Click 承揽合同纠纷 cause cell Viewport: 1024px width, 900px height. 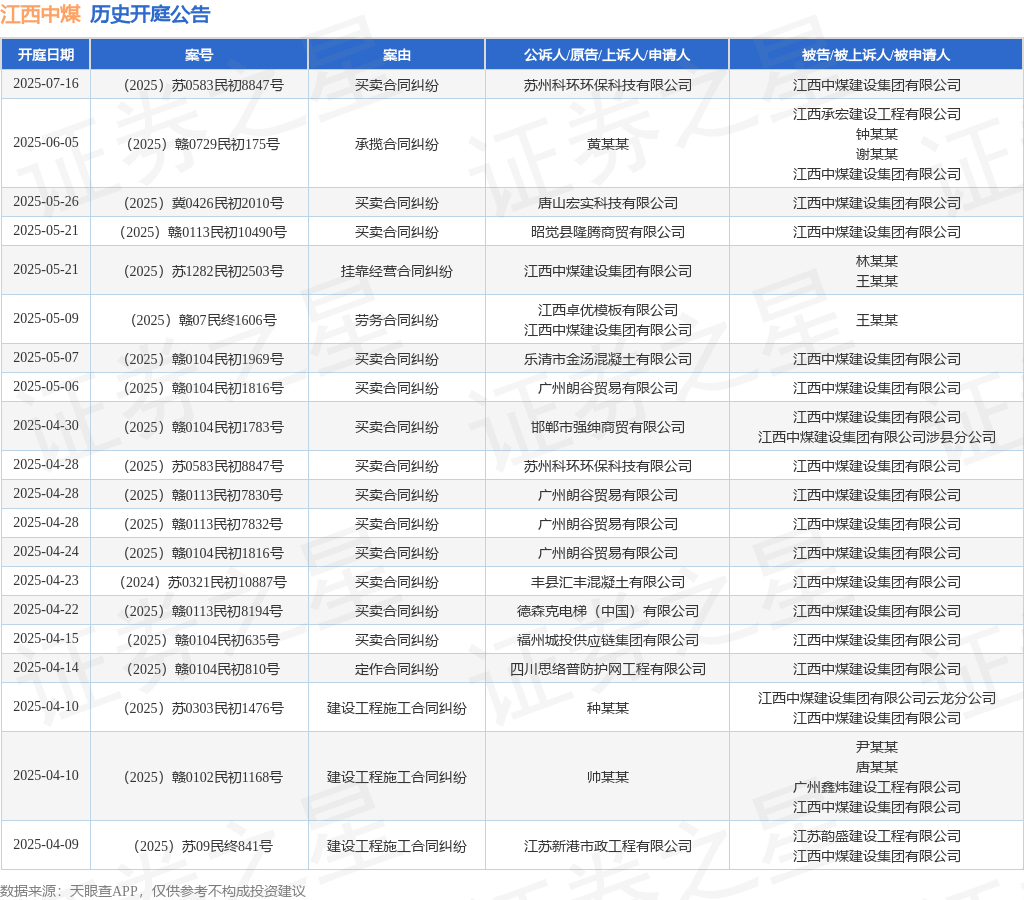click(x=396, y=144)
